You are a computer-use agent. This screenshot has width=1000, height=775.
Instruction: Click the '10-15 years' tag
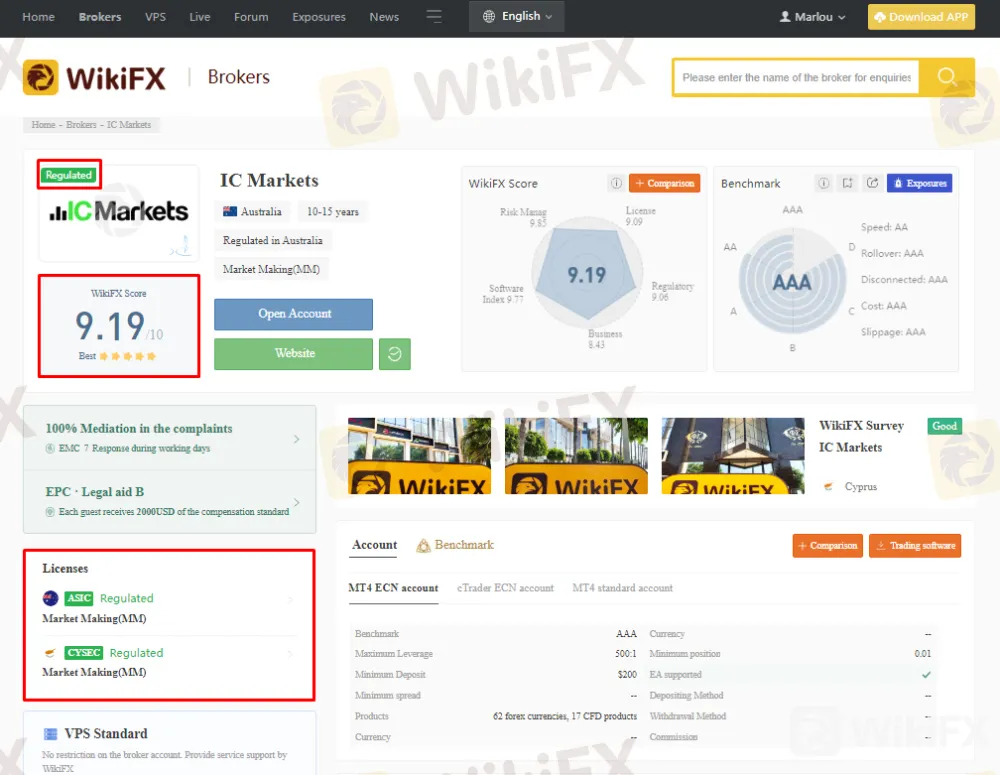(x=332, y=212)
